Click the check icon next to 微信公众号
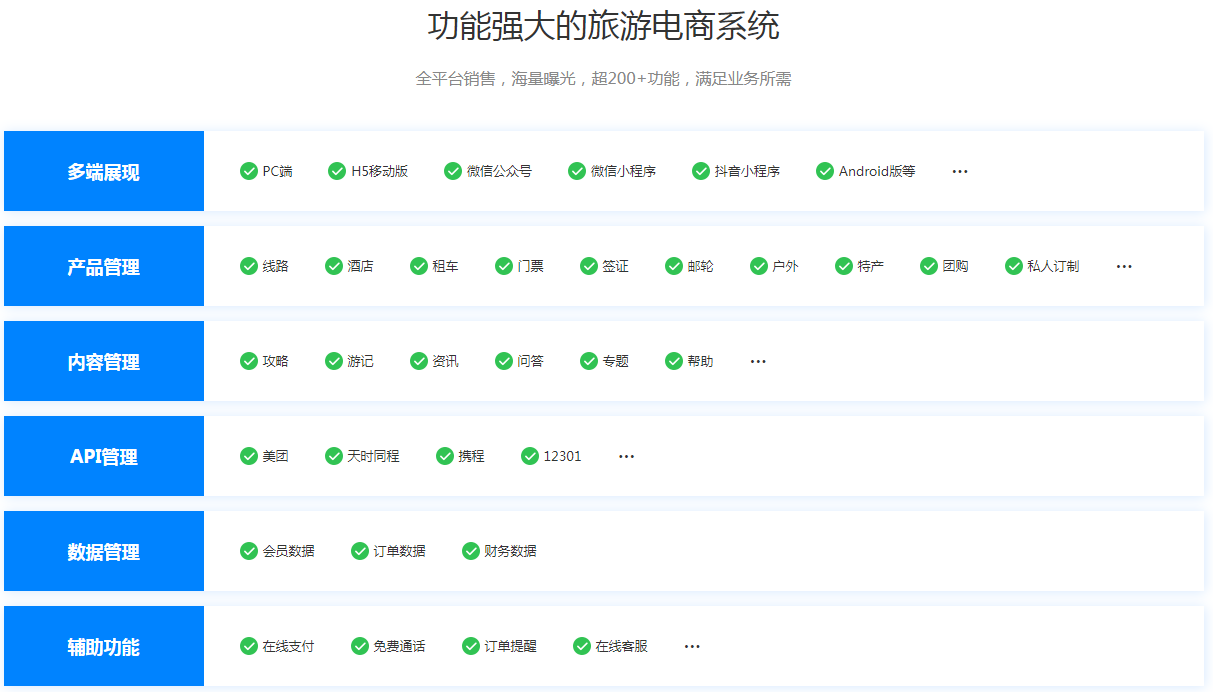The width and height of the screenshot is (1213, 692). pyautogui.click(x=453, y=171)
